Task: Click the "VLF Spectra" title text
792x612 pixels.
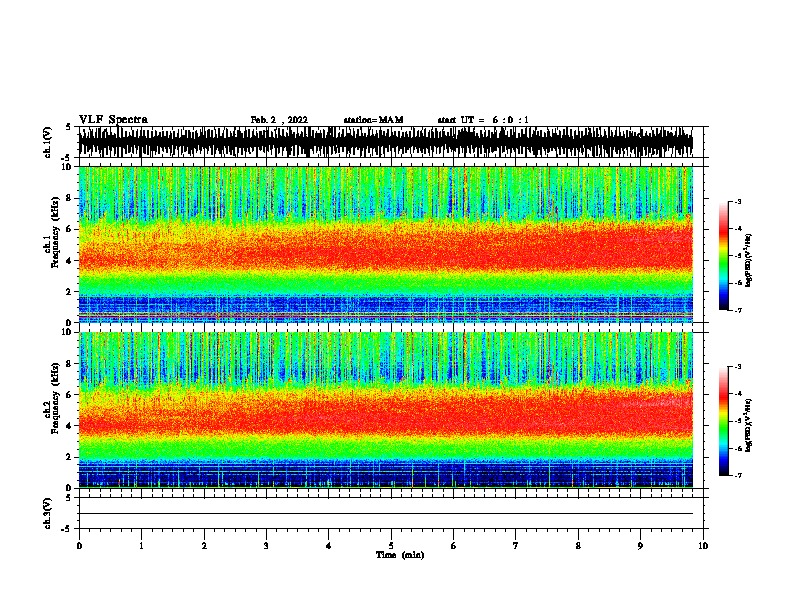Action: tap(113, 120)
